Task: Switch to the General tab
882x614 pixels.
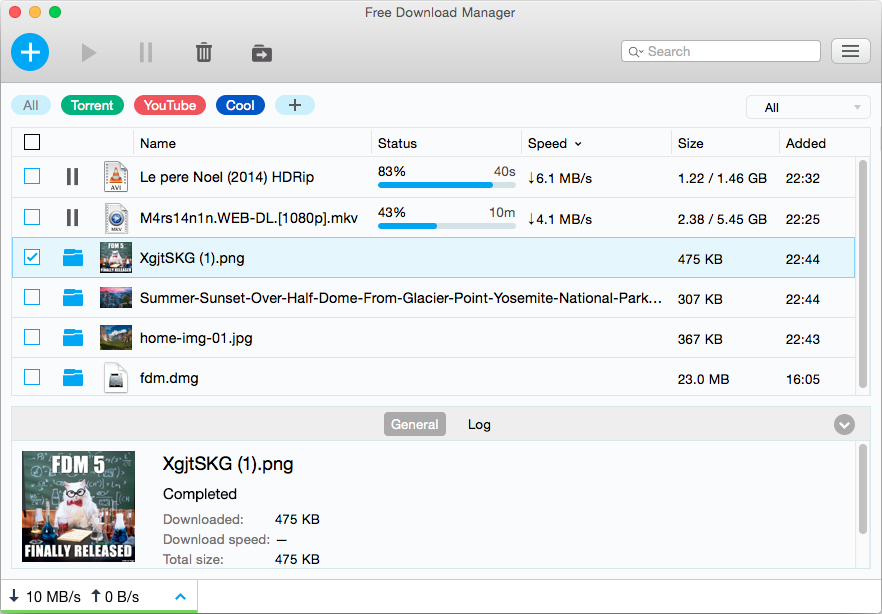Action: click(415, 425)
